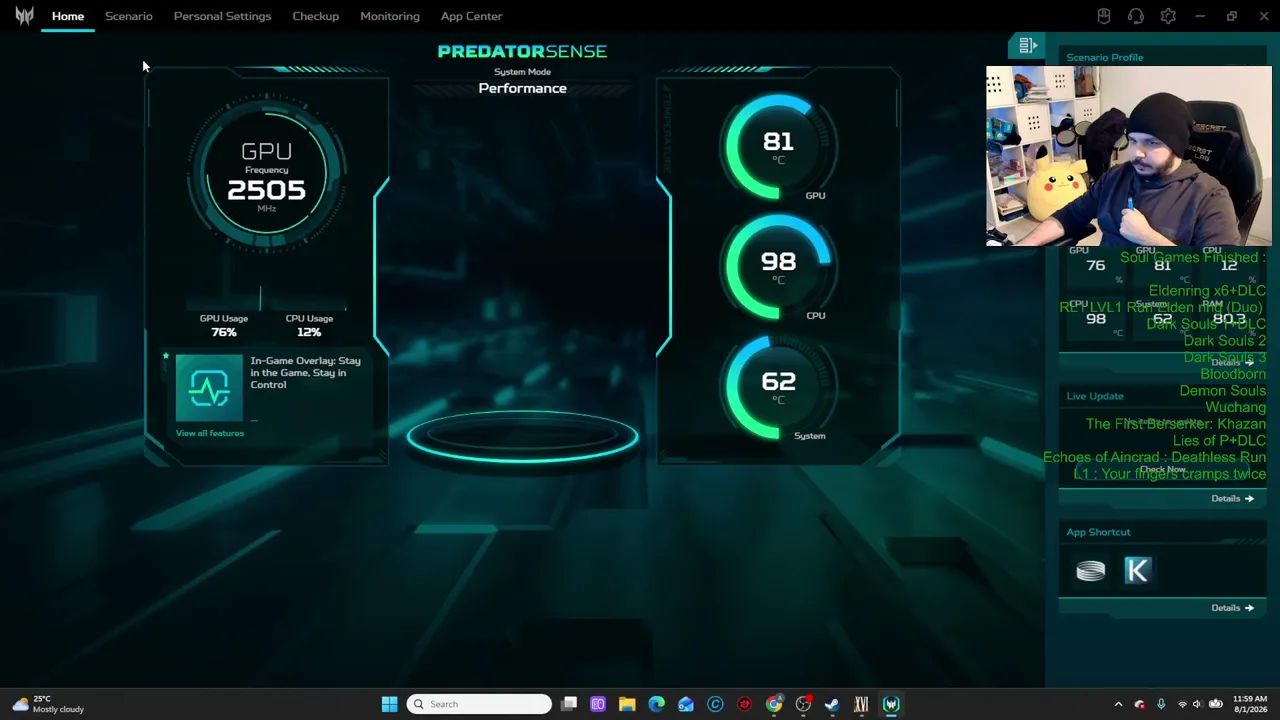Open the clock and date flyout
The height and width of the screenshot is (720, 1280).
click(1250, 704)
